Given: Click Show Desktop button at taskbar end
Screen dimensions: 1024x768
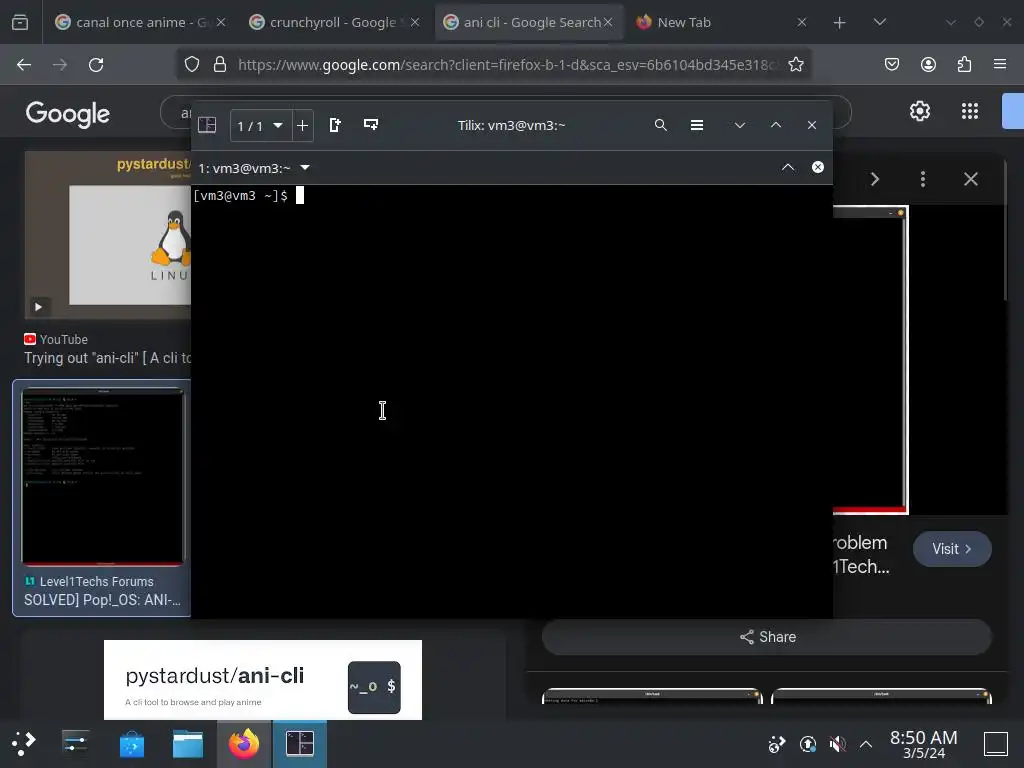Looking at the screenshot, I should (x=996, y=744).
